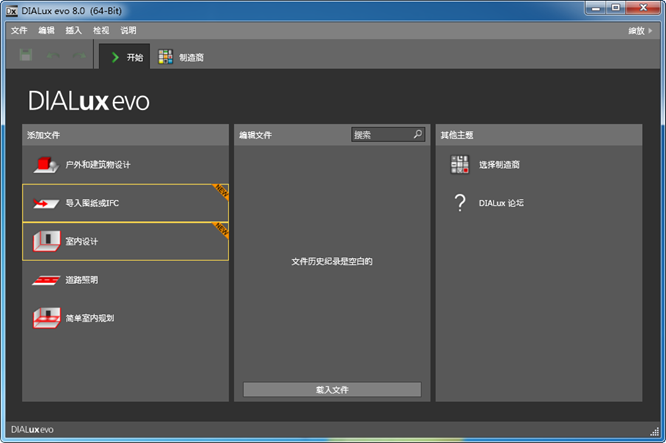Image resolution: width=666 pixels, height=443 pixels.
Task: Click the DX application icon in title bar
Action: tap(12, 11)
